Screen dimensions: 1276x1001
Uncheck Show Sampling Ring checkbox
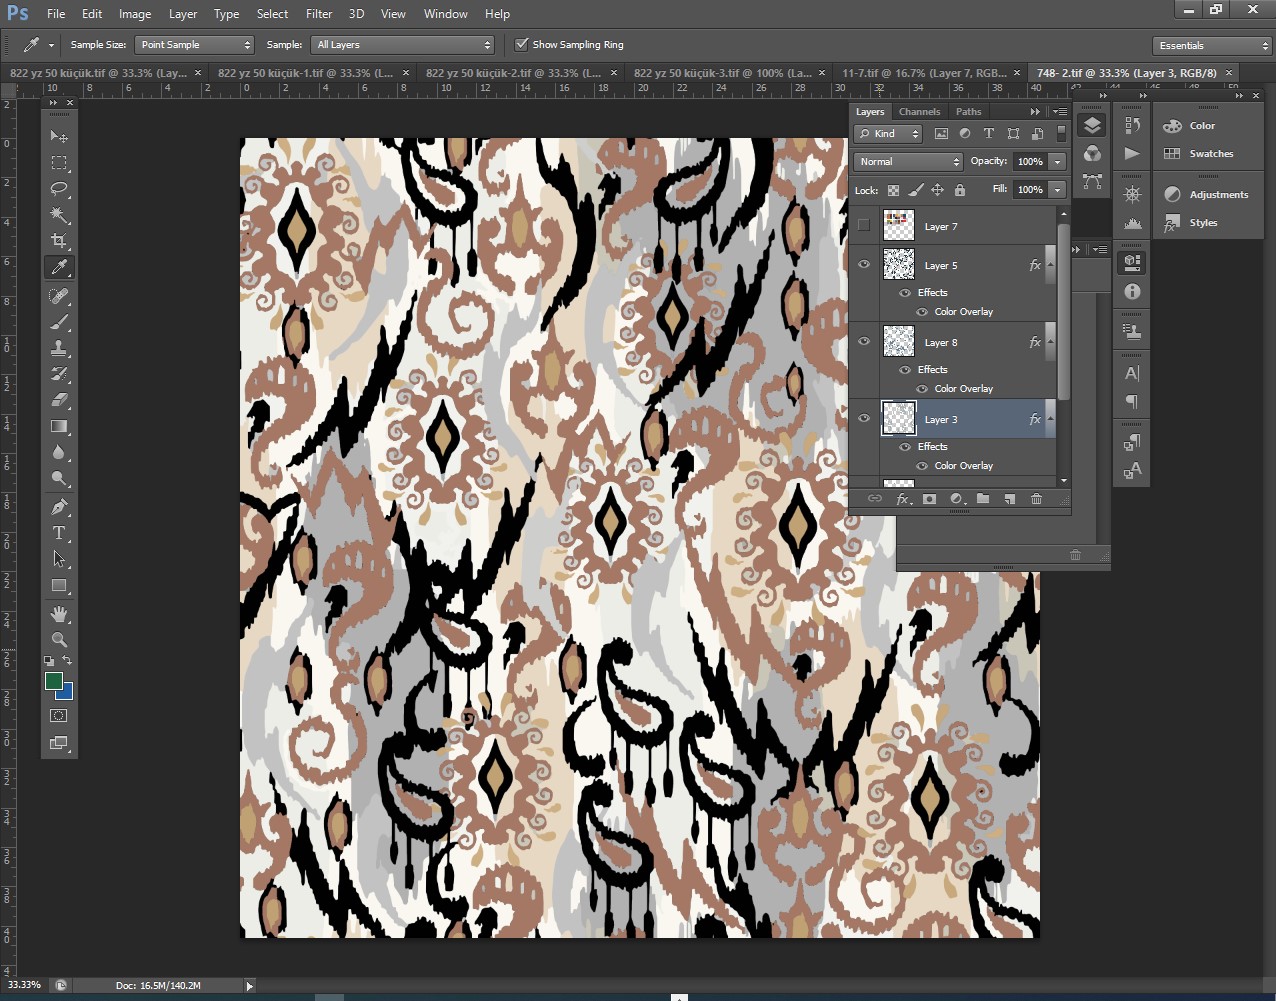pyautogui.click(x=521, y=45)
